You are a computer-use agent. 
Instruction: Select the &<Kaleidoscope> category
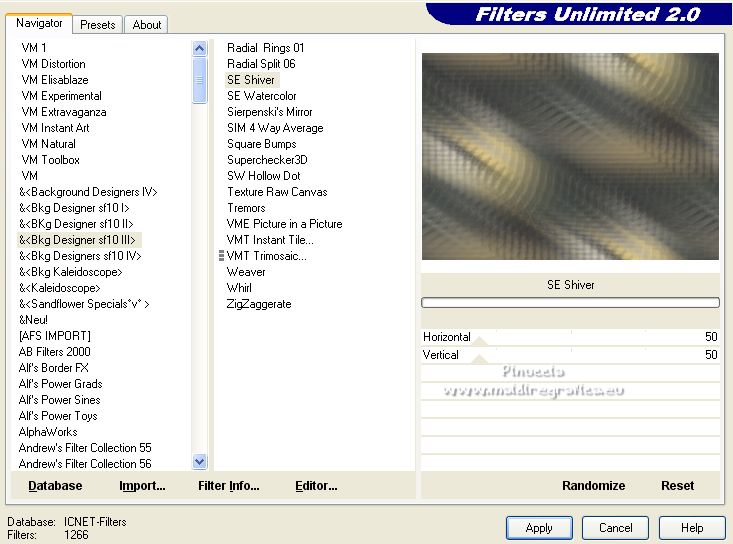tap(59, 288)
